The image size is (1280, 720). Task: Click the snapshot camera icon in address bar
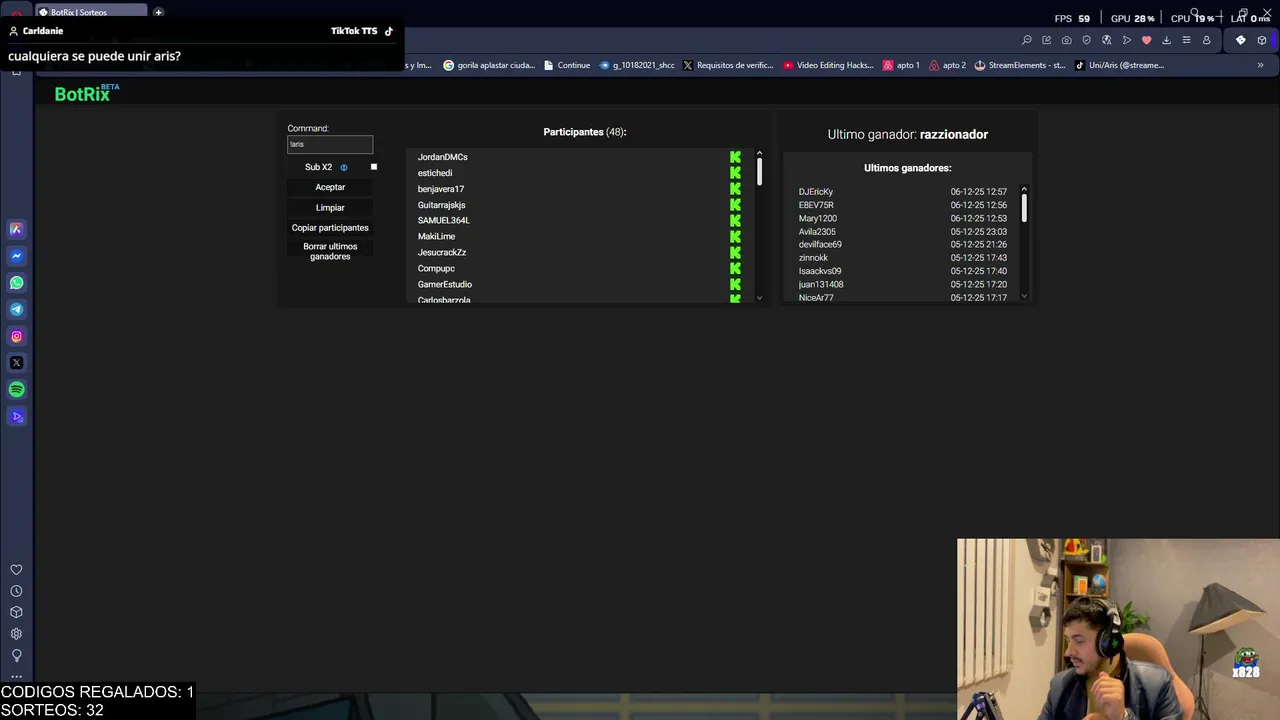click(1066, 40)
